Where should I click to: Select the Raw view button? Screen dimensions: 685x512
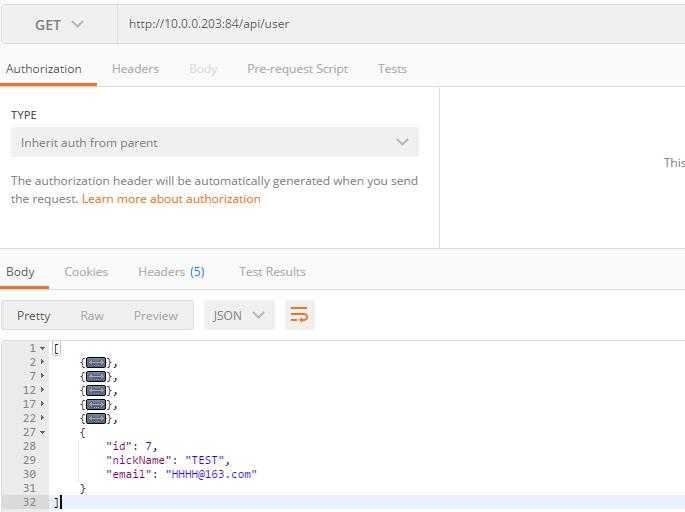(x=92, y=315)
